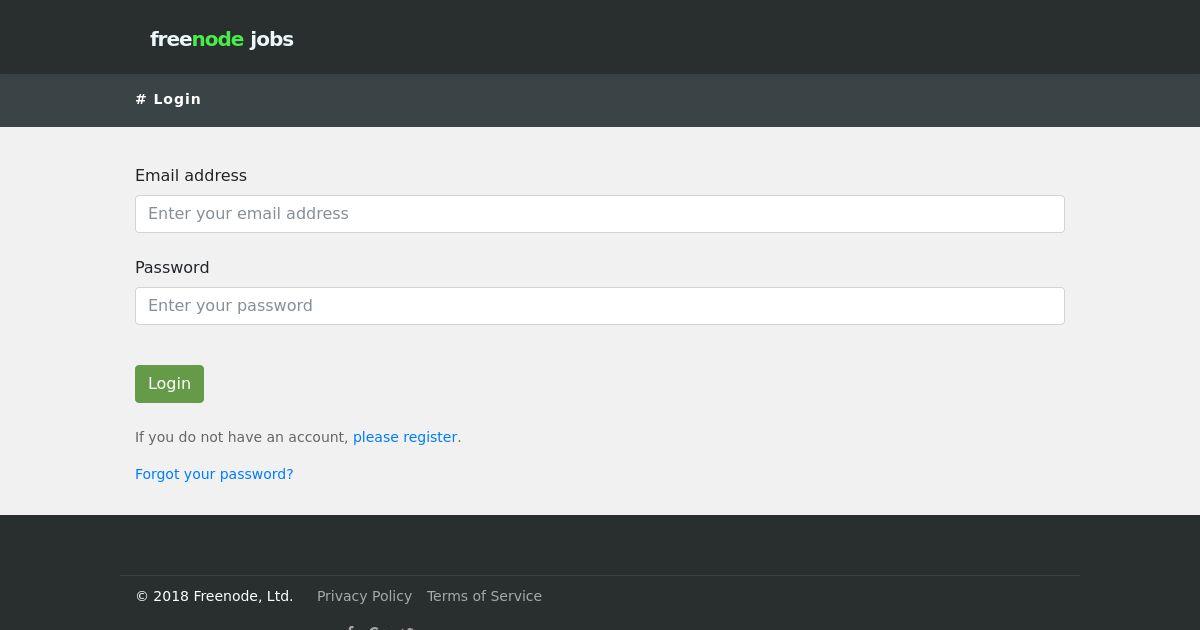Click the Email address label

pos(191,175)
